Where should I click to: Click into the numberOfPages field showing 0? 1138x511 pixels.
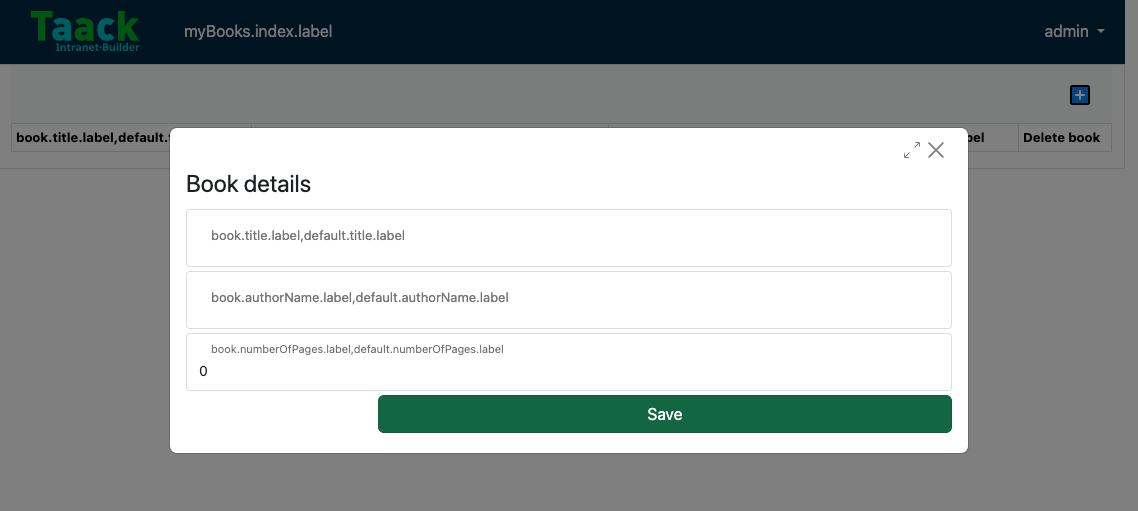point(568,362)
